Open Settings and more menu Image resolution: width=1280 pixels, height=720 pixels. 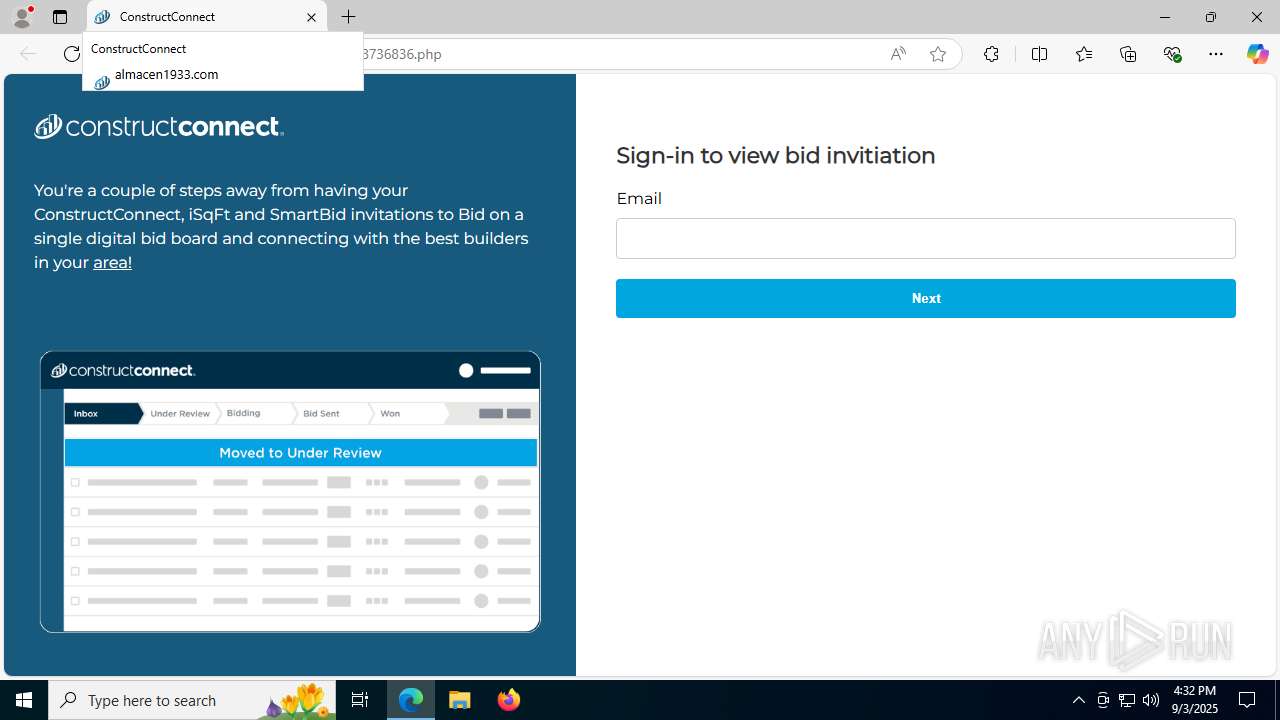pos(1216,54)
